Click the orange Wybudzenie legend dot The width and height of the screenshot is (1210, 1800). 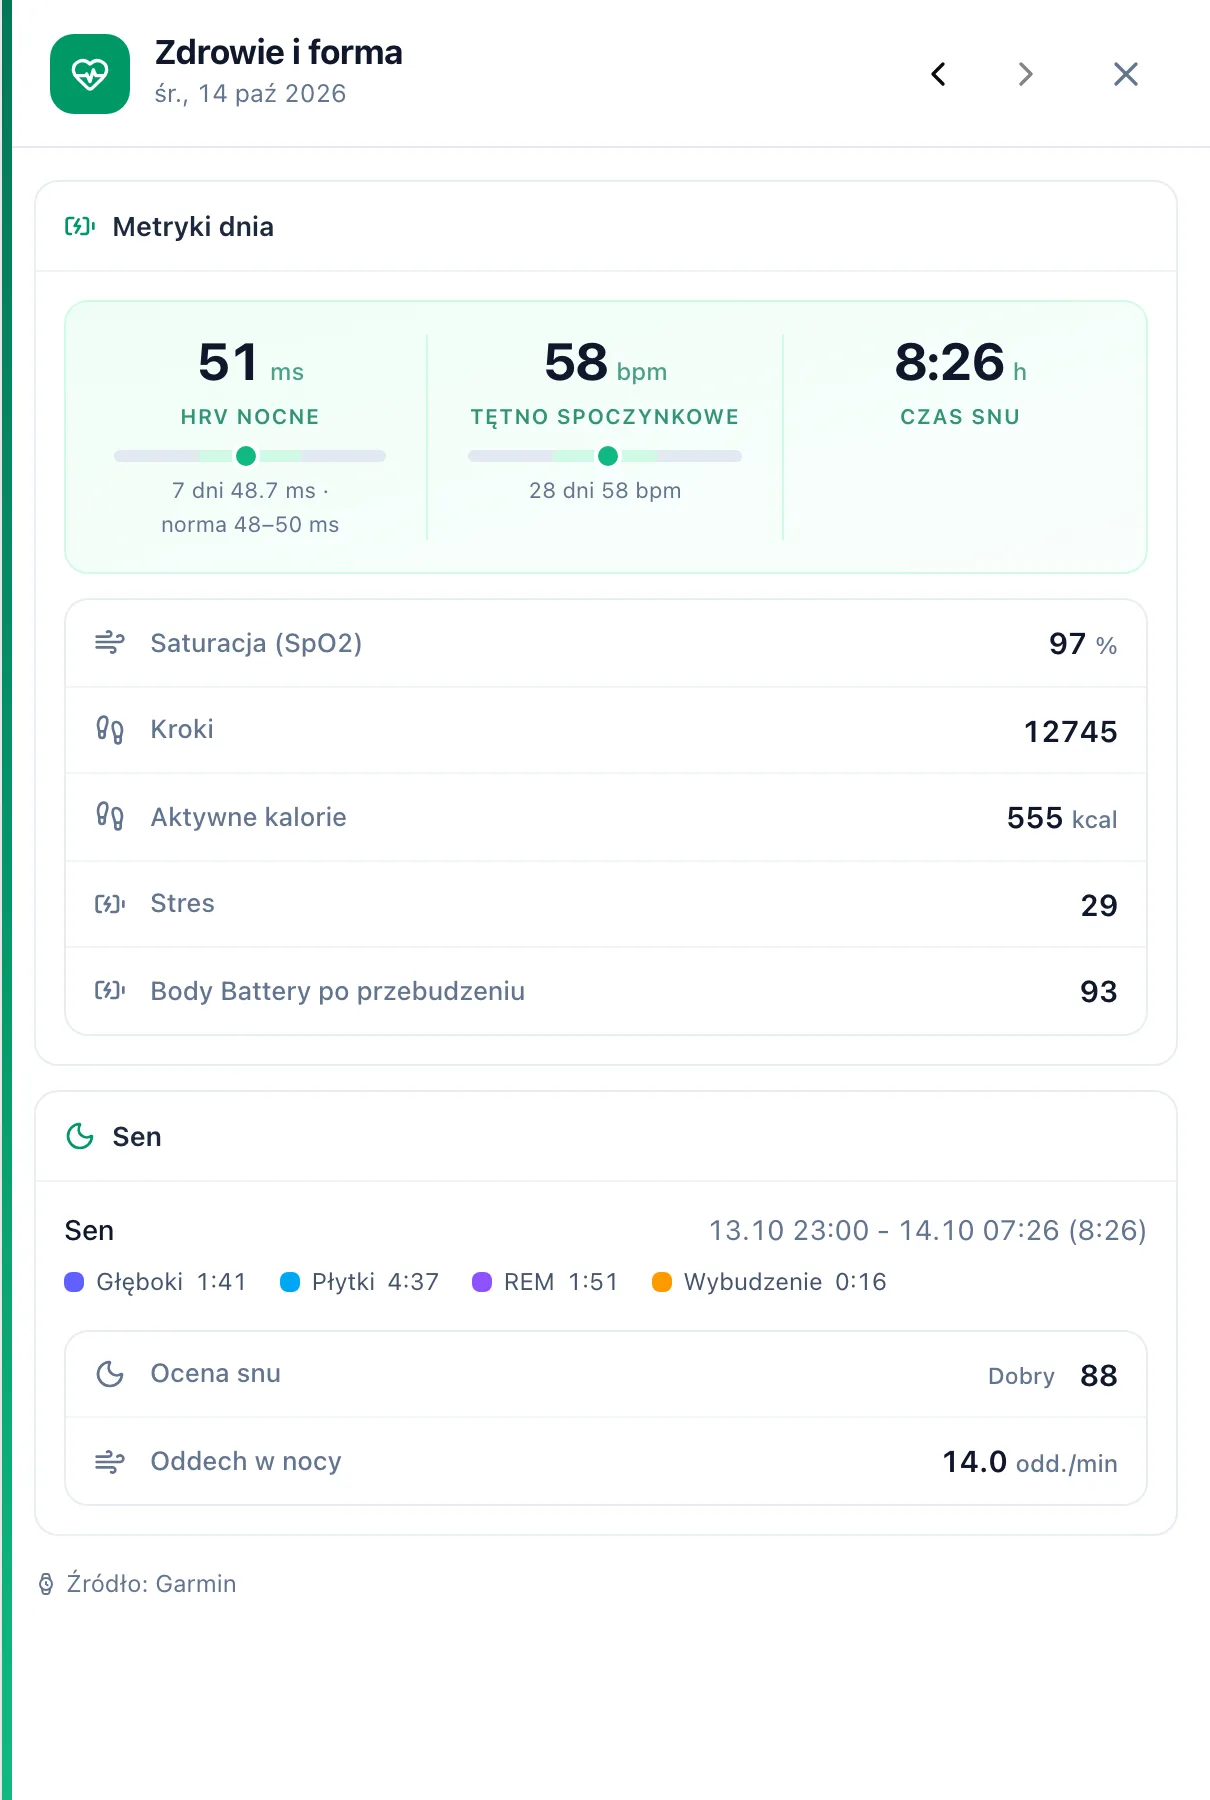pyautogui.click(x=662, y=1282)
